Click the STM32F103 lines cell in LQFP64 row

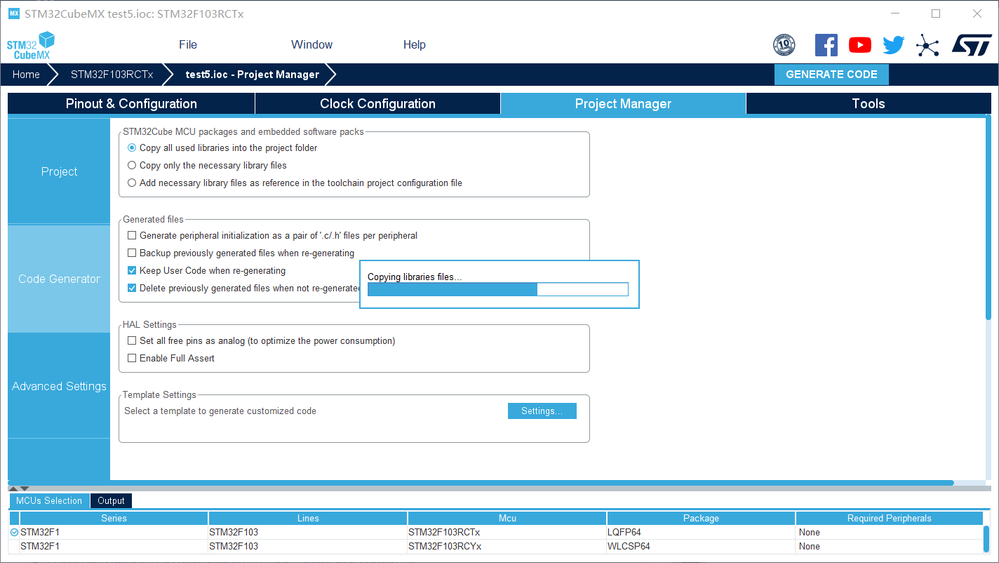tap(308, 532)
